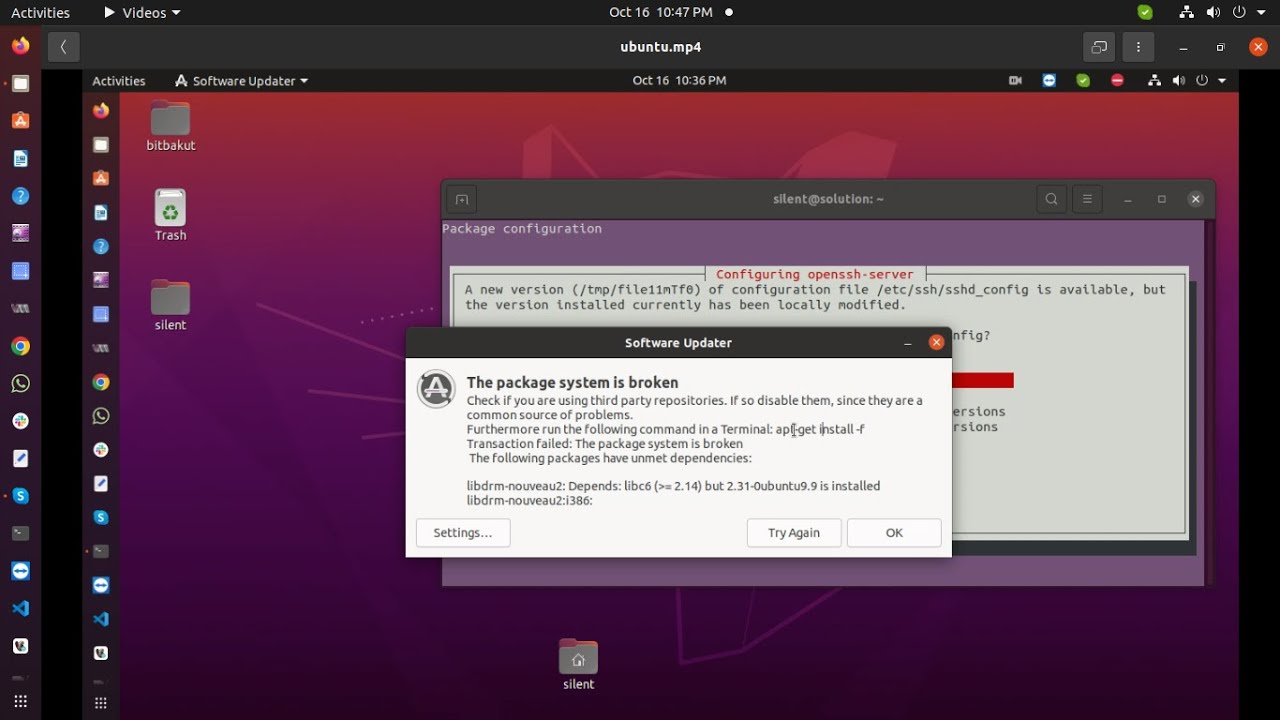Viewport: 1280px width, 720px height.
Task: Open the Terminal icon in the video's dock
Action: point(100,551)
